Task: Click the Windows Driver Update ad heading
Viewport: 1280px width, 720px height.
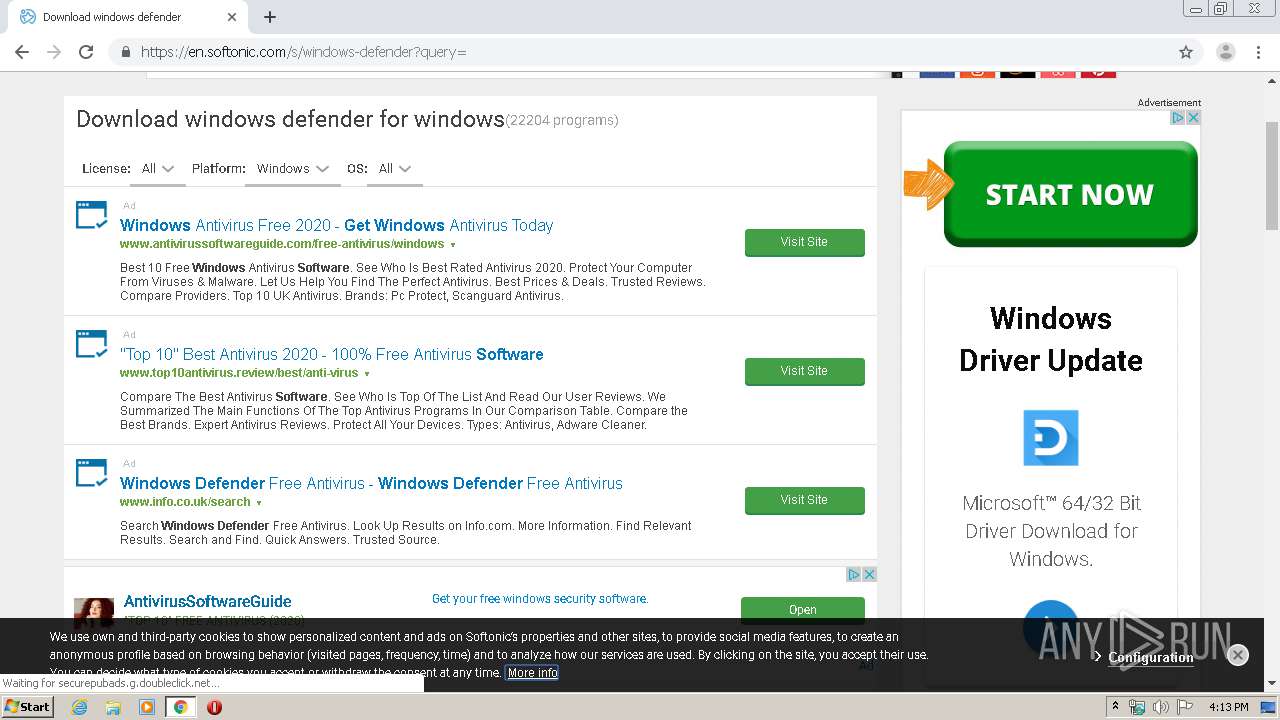Action: click(x=1051, y=339)
